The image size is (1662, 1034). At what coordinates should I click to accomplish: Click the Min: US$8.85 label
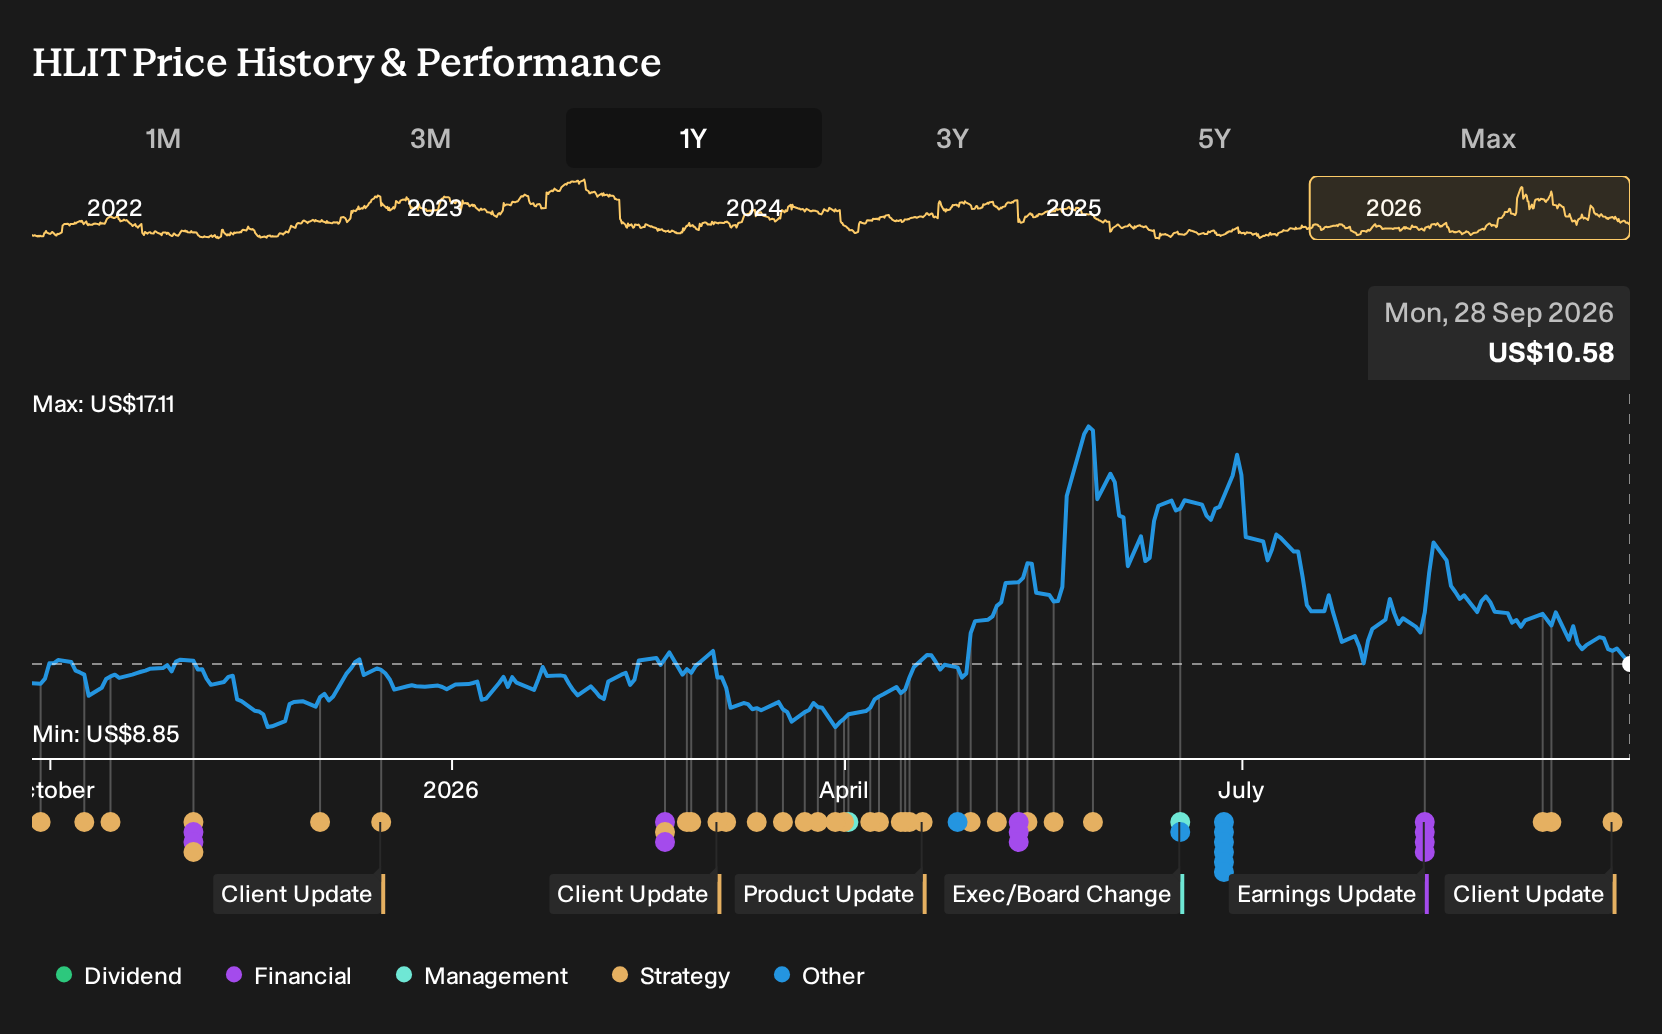pos(106,734)
